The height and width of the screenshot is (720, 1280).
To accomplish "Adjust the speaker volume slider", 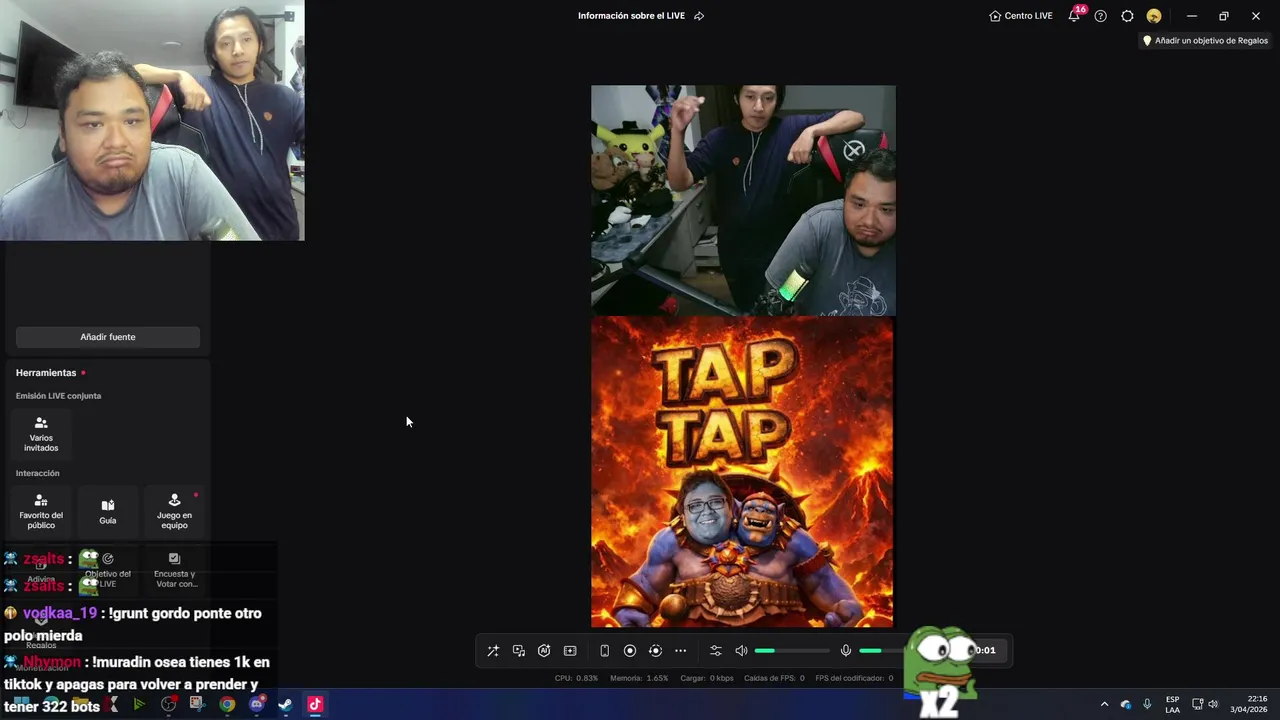I will tap(792, 651).
